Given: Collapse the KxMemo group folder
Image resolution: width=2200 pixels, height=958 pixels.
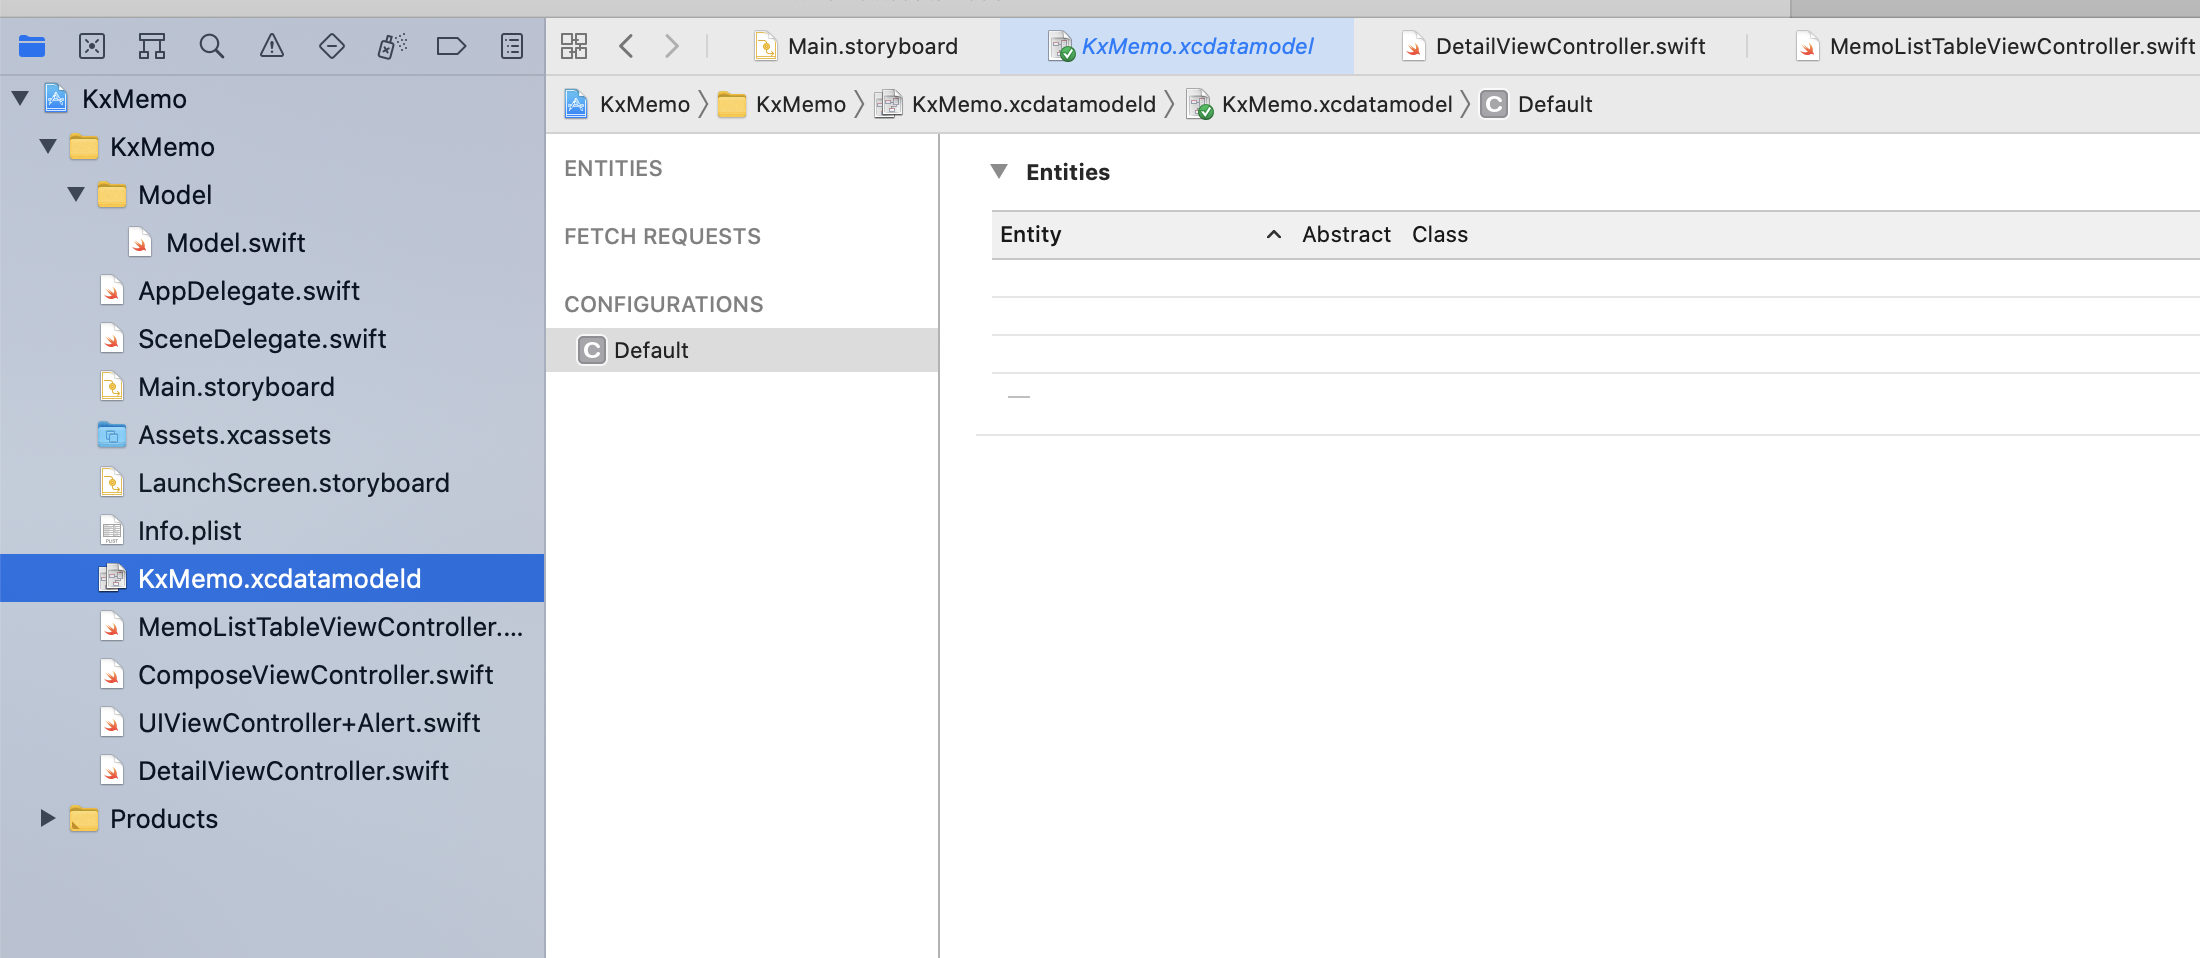Looking at the screenshot, I should 48,147.
